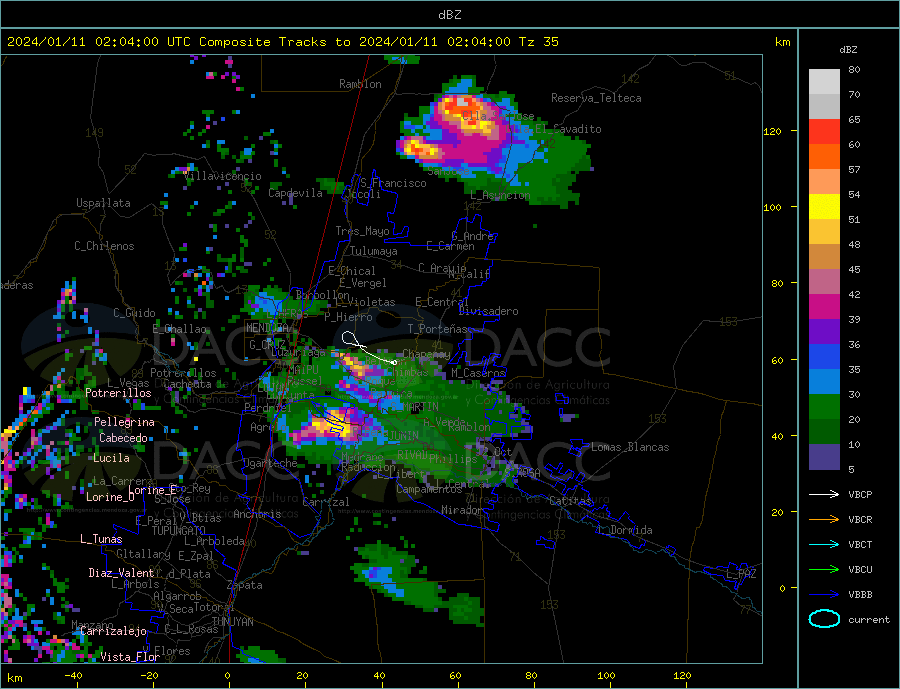This screenshot has height=689, width=900.
Task: Click the C_Chilenos map label
Action: coord(104,246)
